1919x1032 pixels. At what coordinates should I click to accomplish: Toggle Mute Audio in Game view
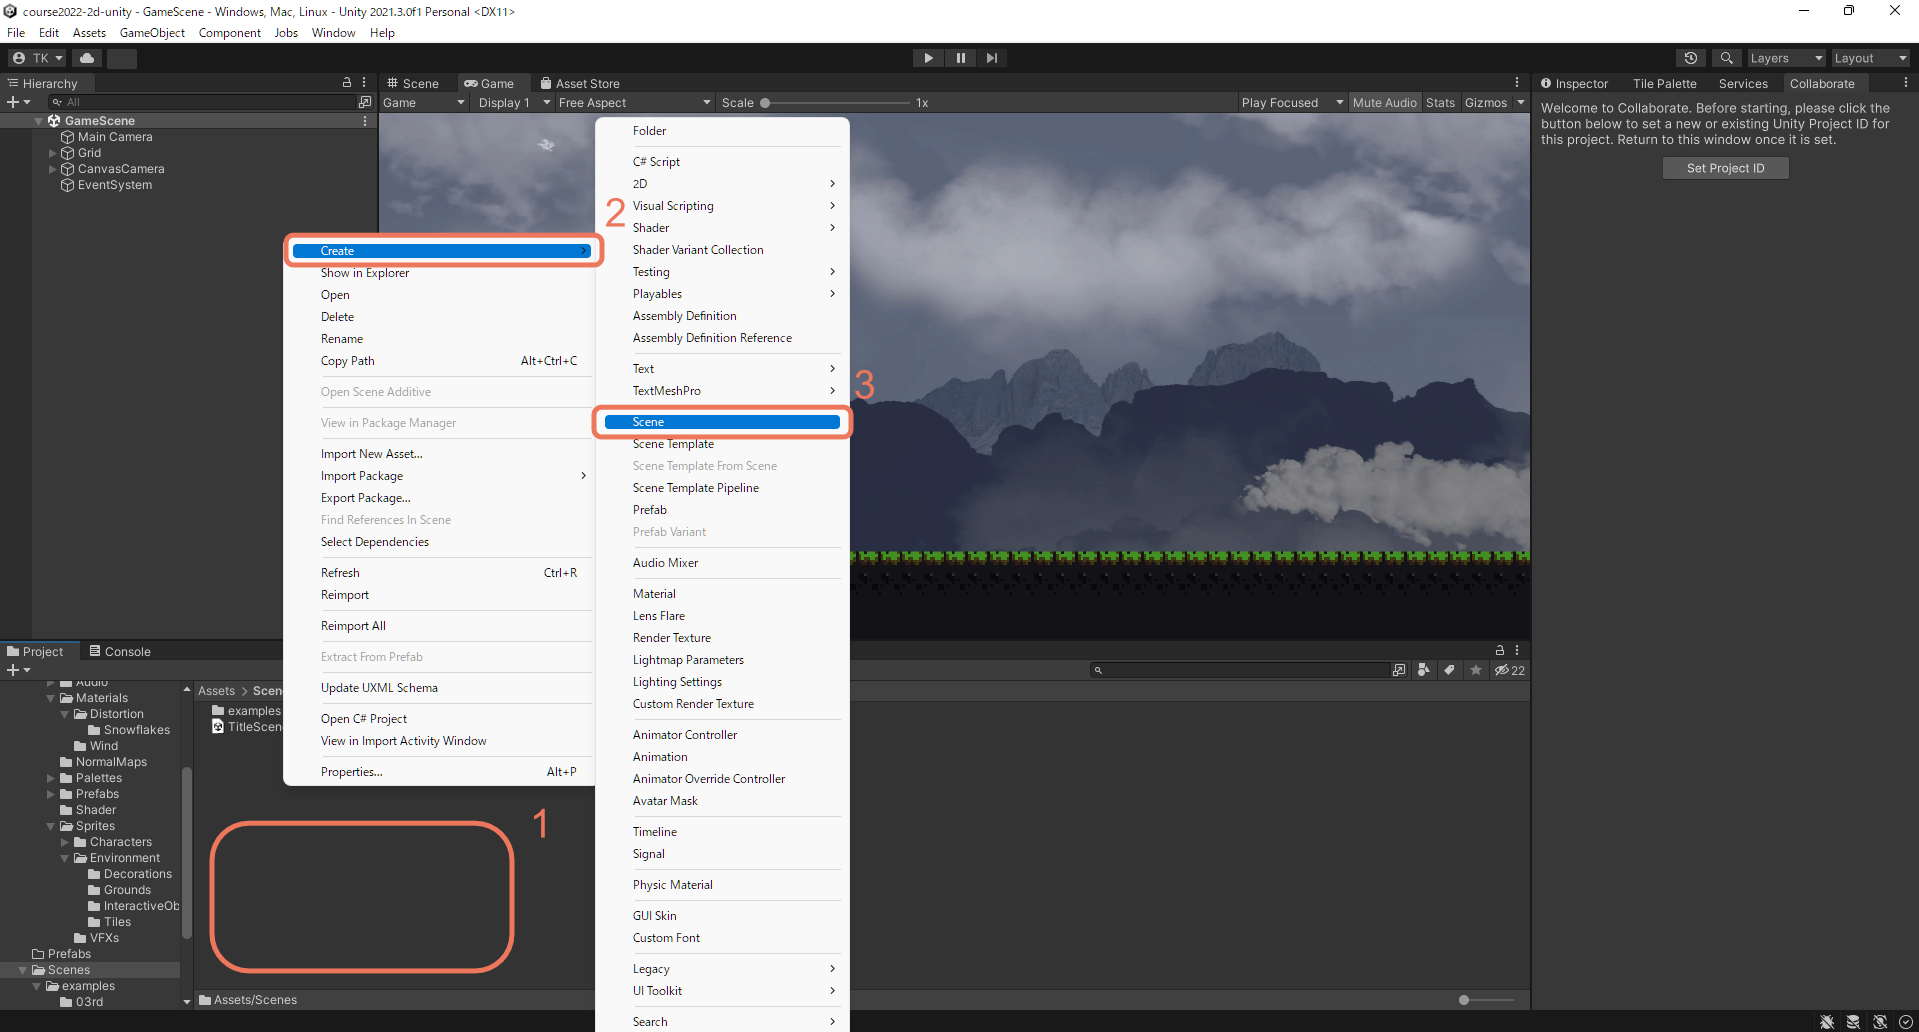[x=1384, y=102]
